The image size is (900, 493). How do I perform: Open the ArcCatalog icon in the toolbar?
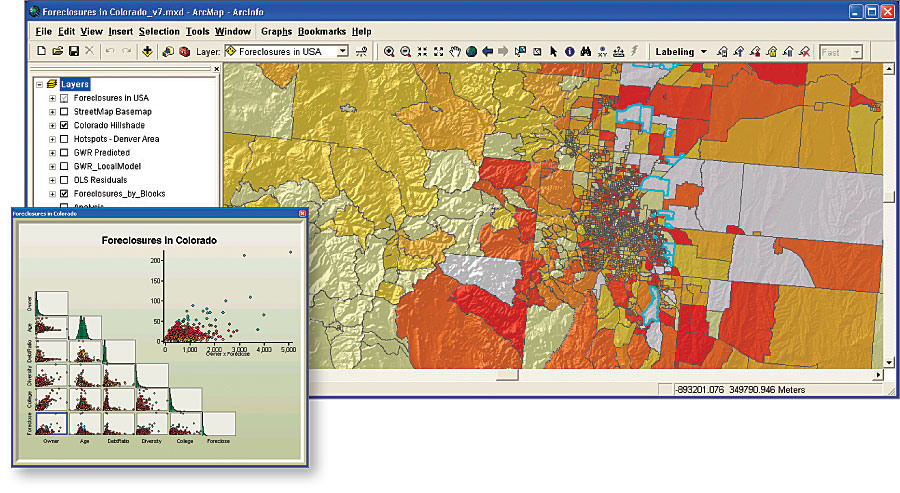(x=168, y=52)
